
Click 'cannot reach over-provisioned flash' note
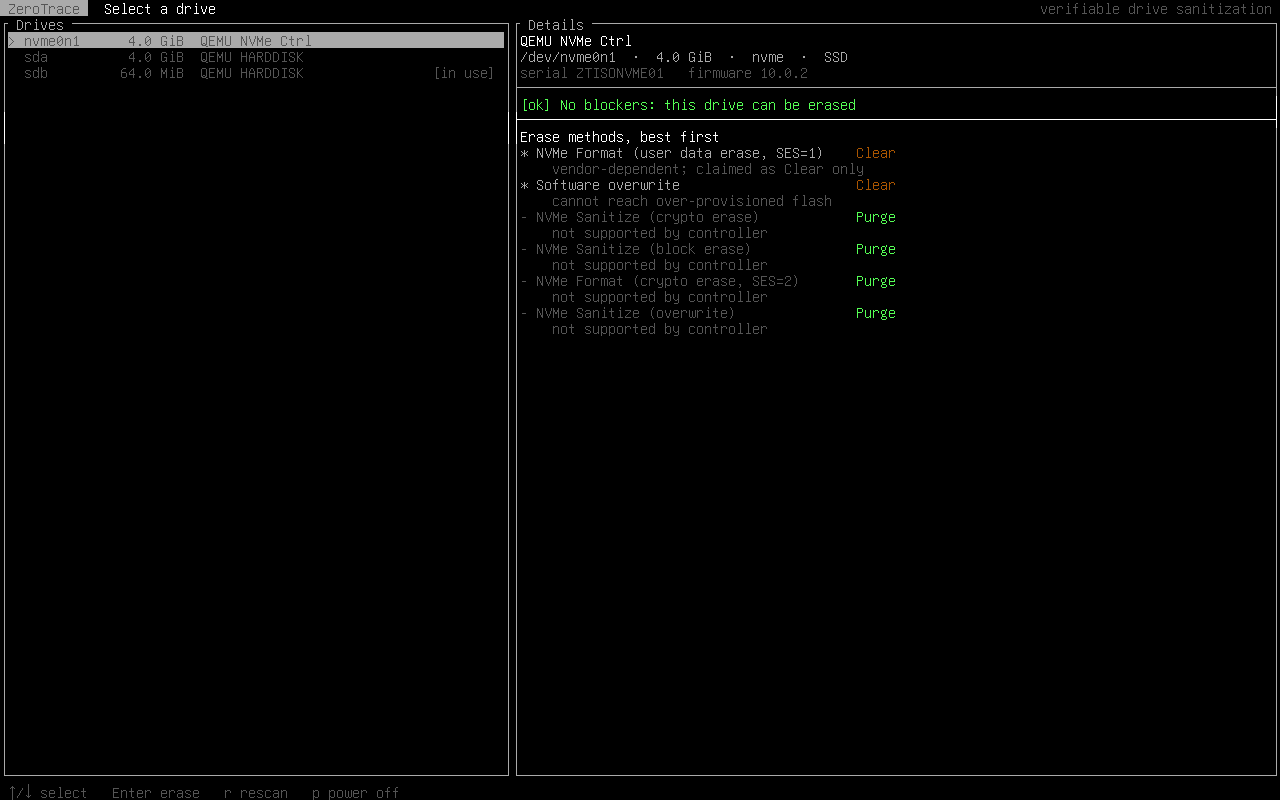pyautogui.click(x=692, y=201)
